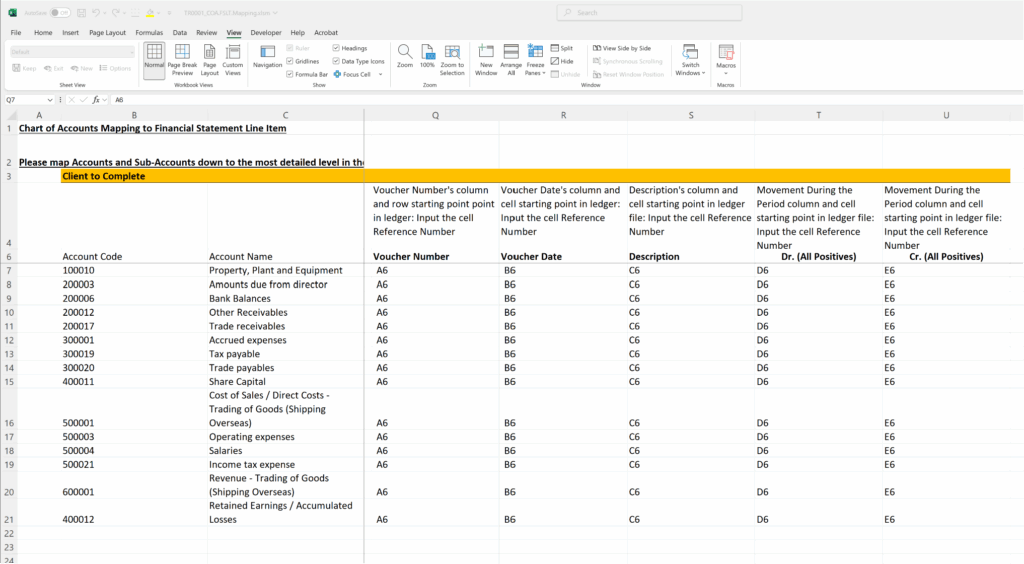Open the Switch Windows dropdown
This screenshot has width=1024, height=564.
click(x=690, y=59)
